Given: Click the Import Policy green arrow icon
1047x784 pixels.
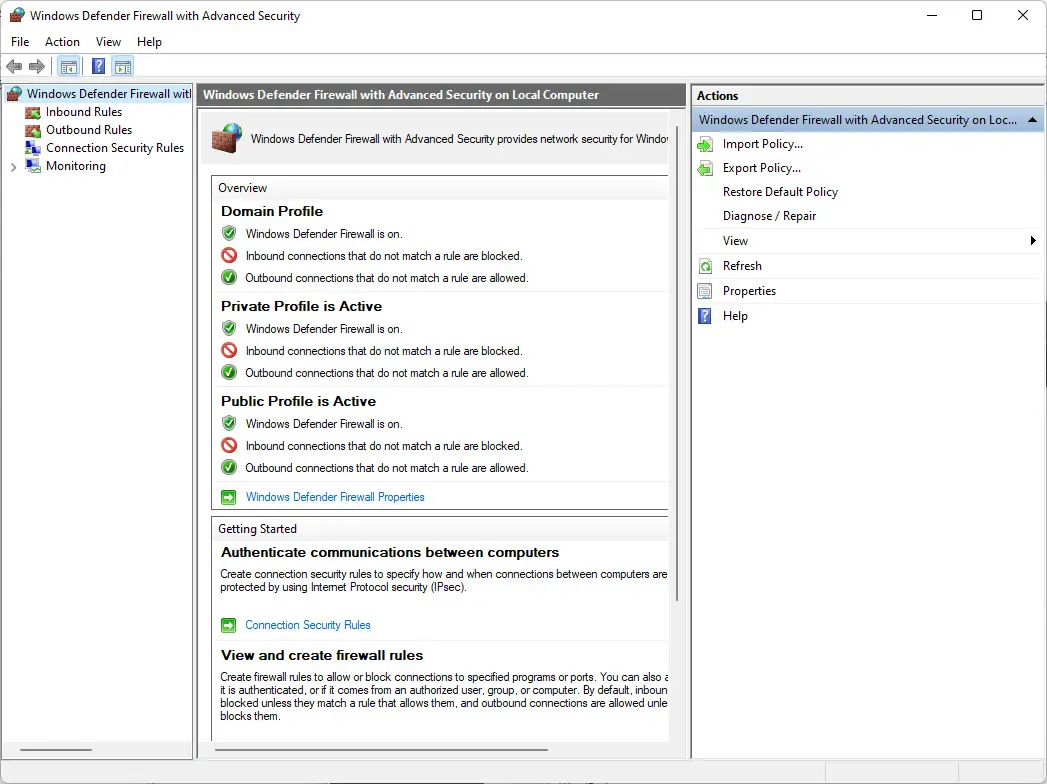Looking at the screenshot, I should (x=704, y=144).
